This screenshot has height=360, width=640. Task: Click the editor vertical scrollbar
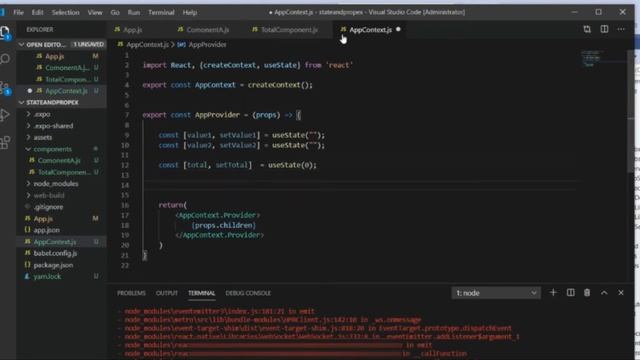[x=630, y=110]
